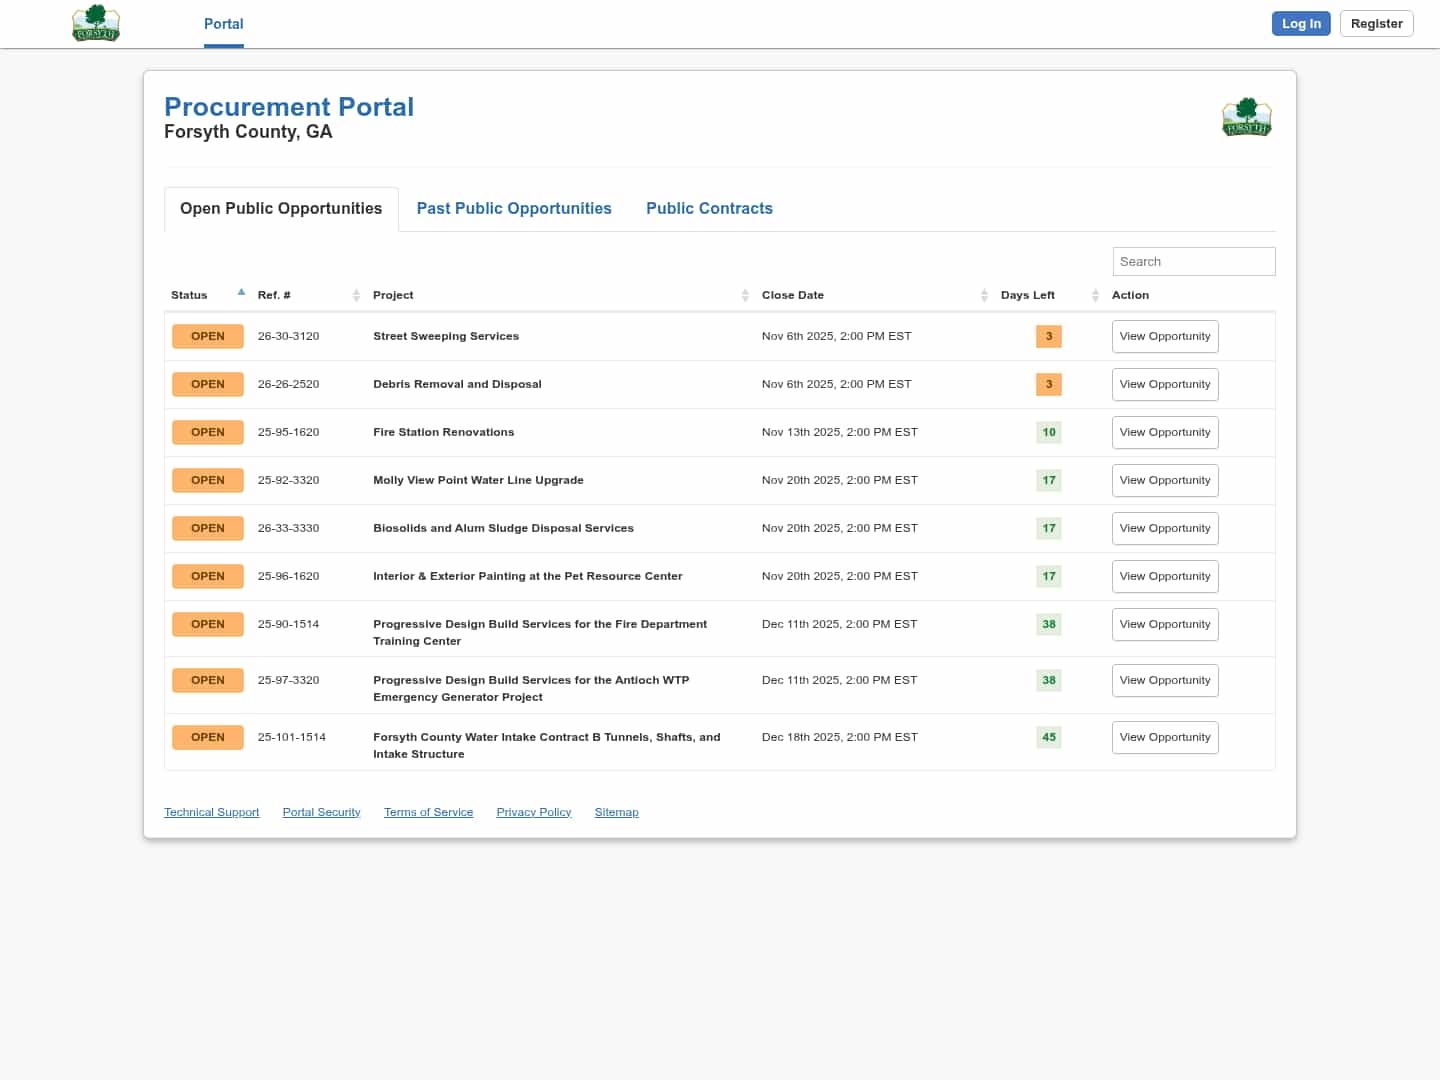Sort table by Status column arrow

pyautogui.click(x=241, y=294)
